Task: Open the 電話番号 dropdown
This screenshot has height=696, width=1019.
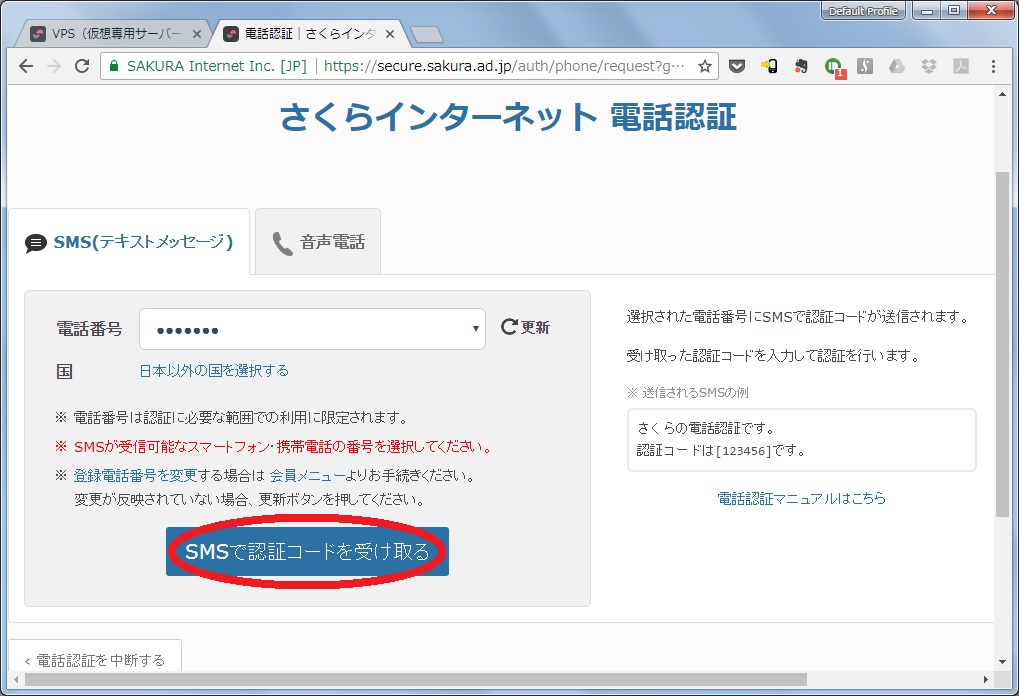Action: click(312, 329)
